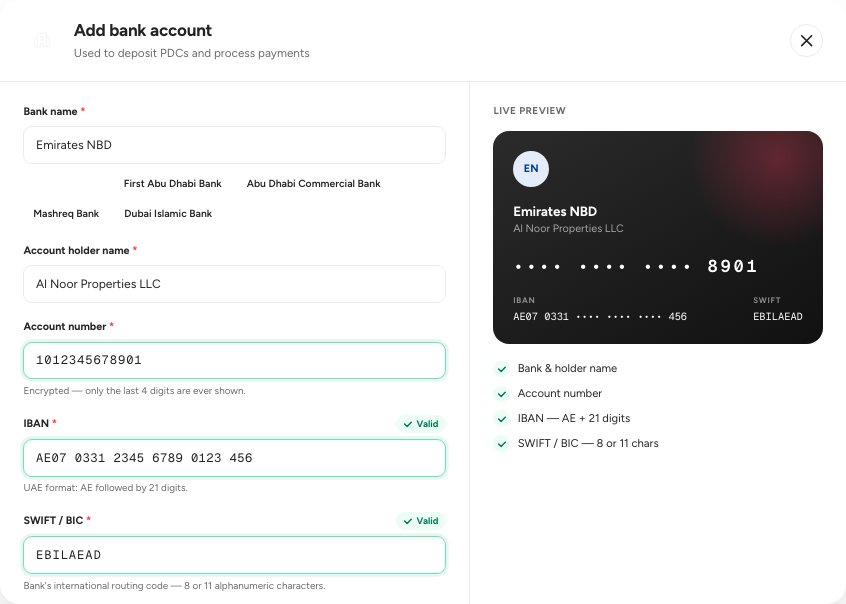Click the Valid badge above the SWIFT field

421,521
